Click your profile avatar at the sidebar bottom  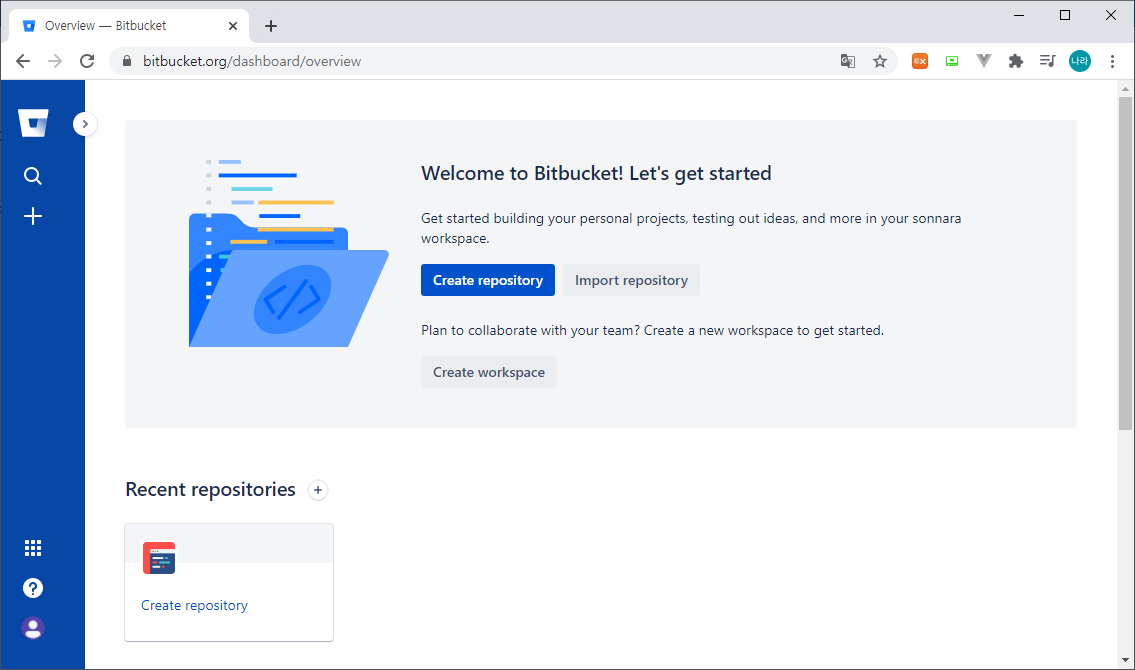click(x=33, y=627)
